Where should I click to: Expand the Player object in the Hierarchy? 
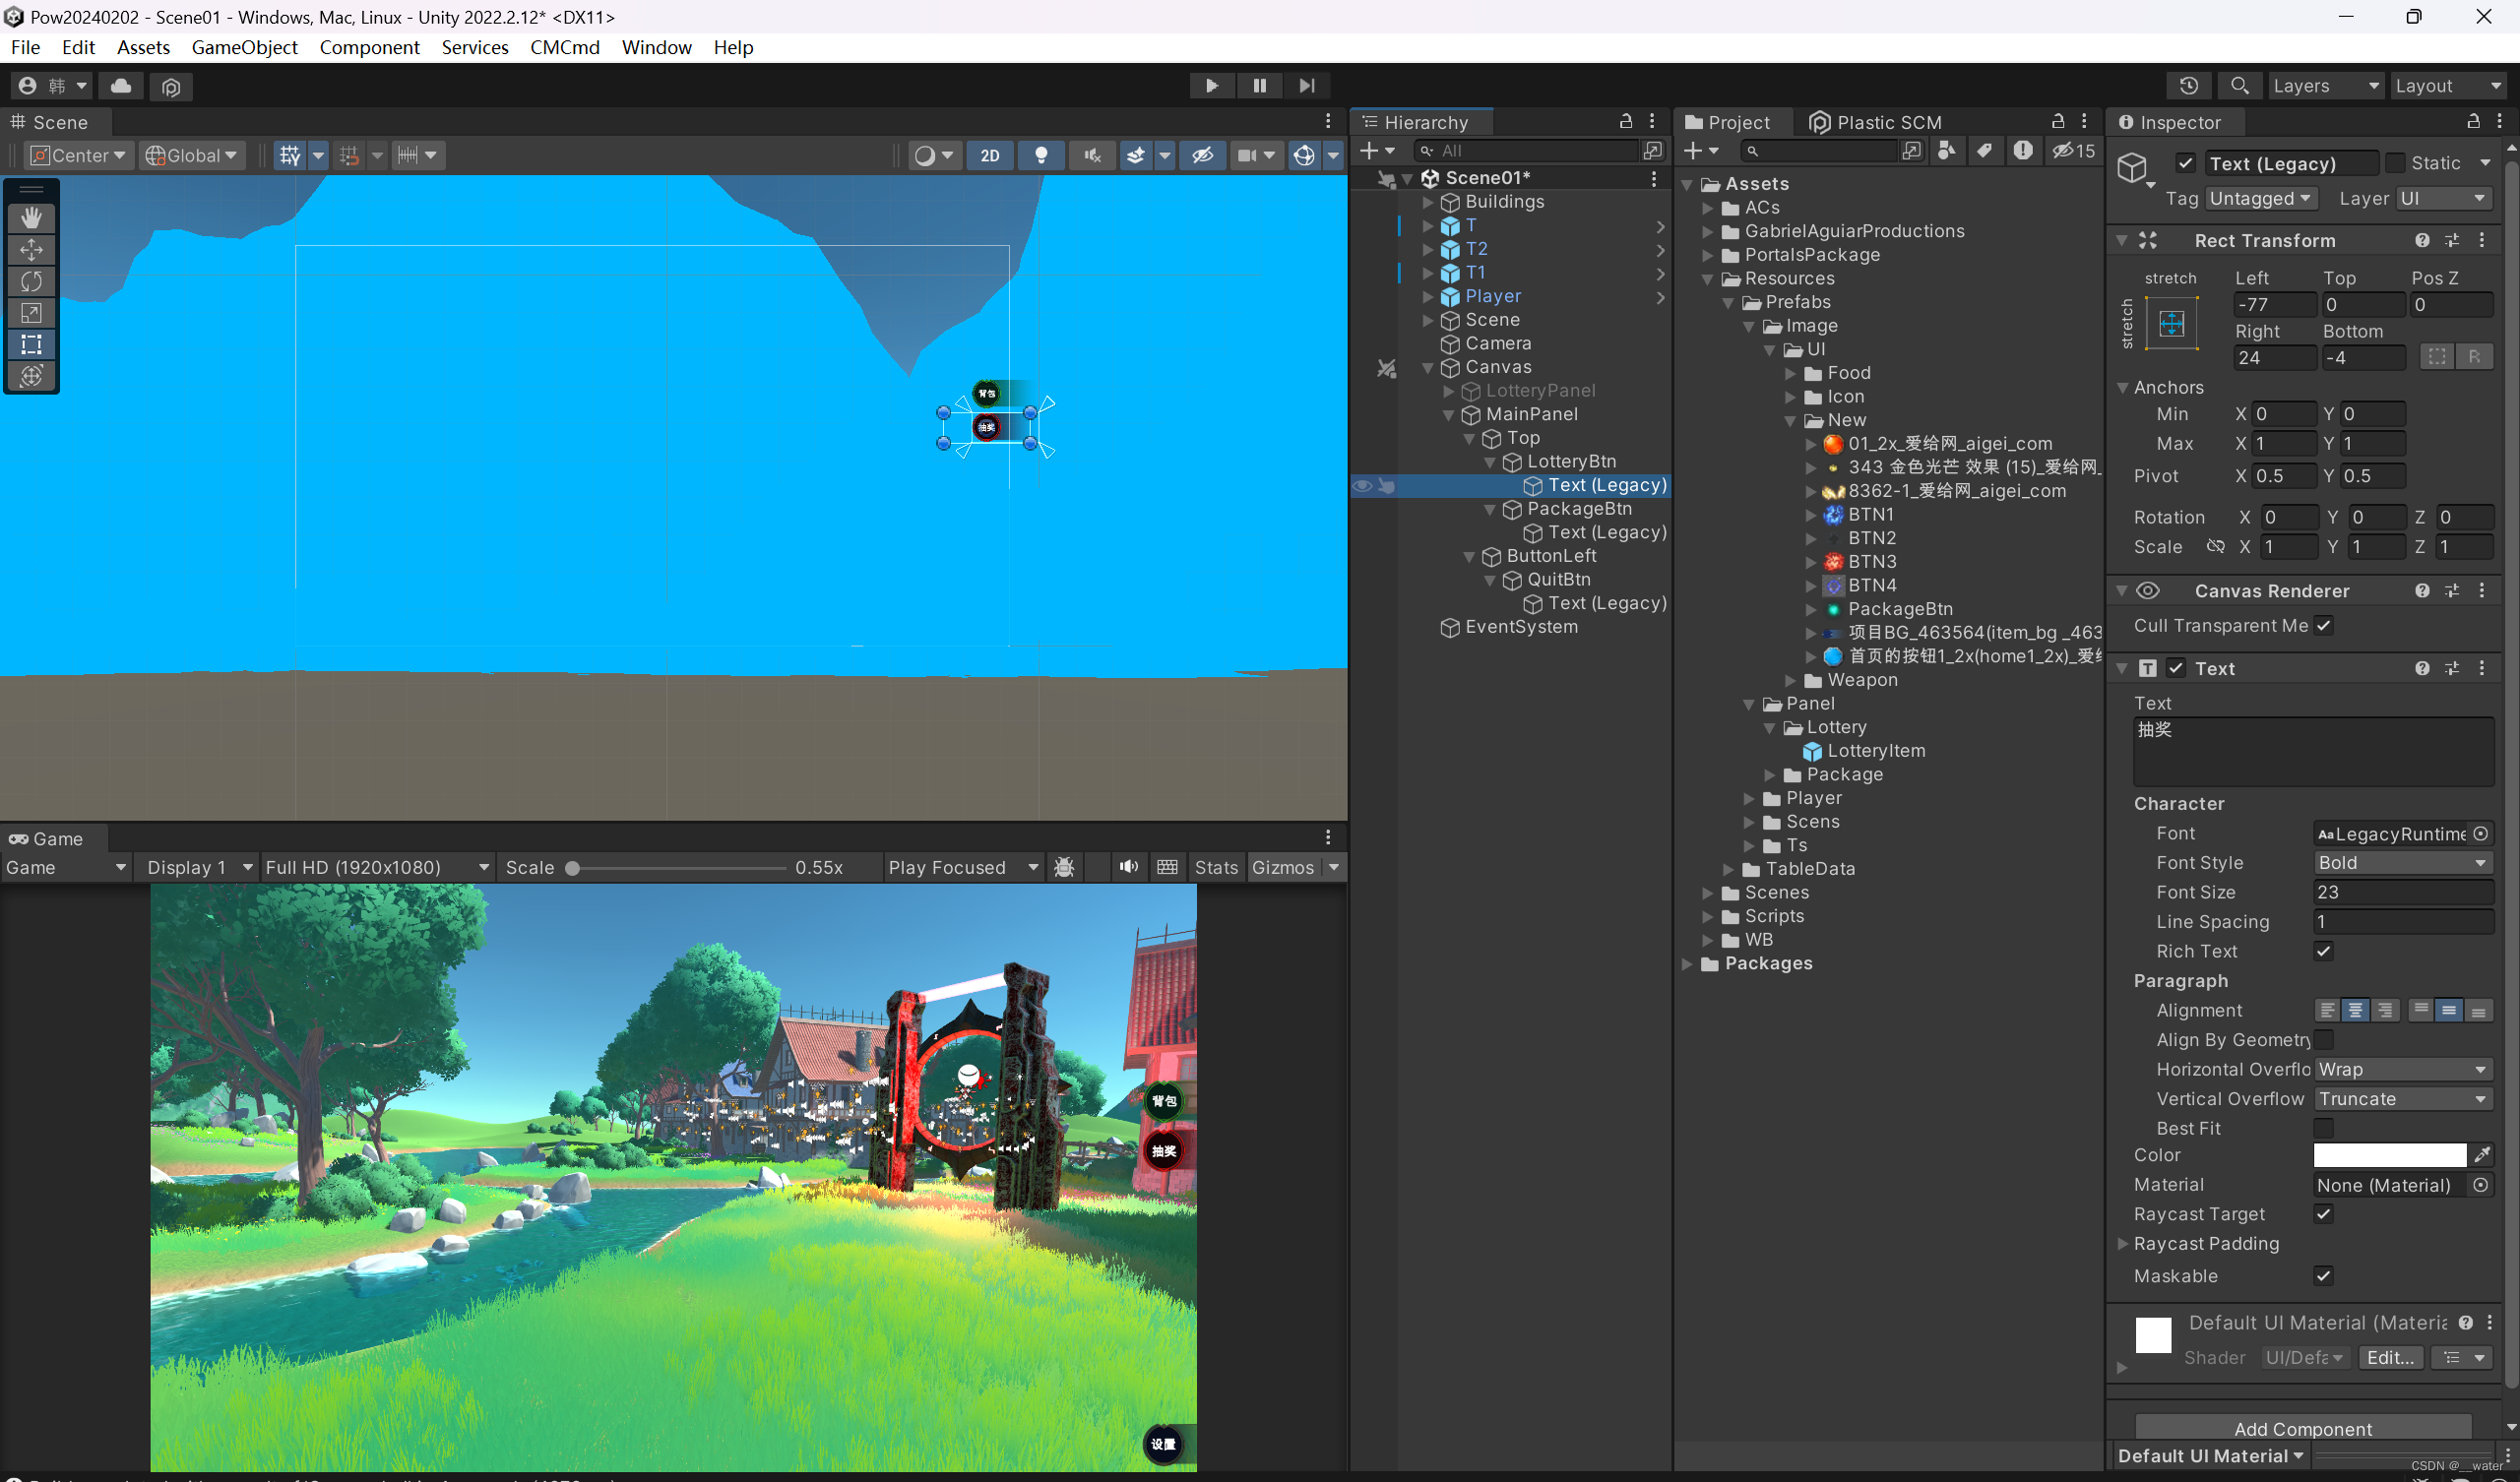1428,296
